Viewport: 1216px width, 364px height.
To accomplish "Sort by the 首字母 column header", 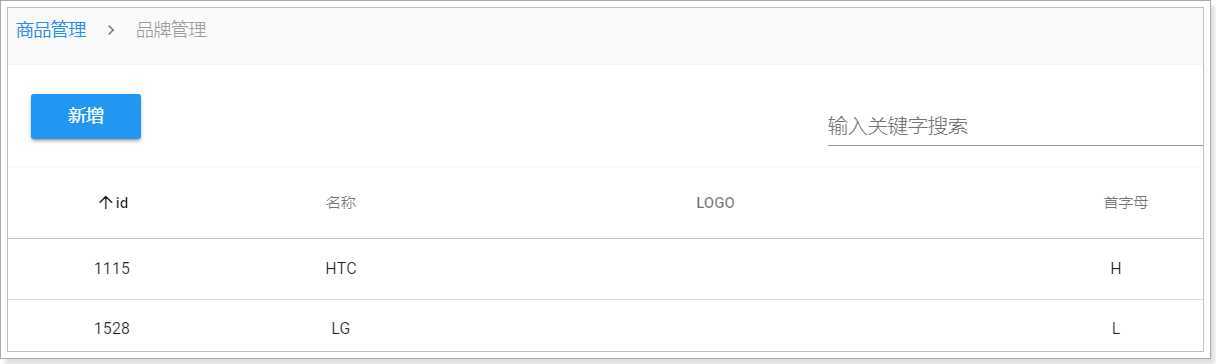I will coord(1125,203).
